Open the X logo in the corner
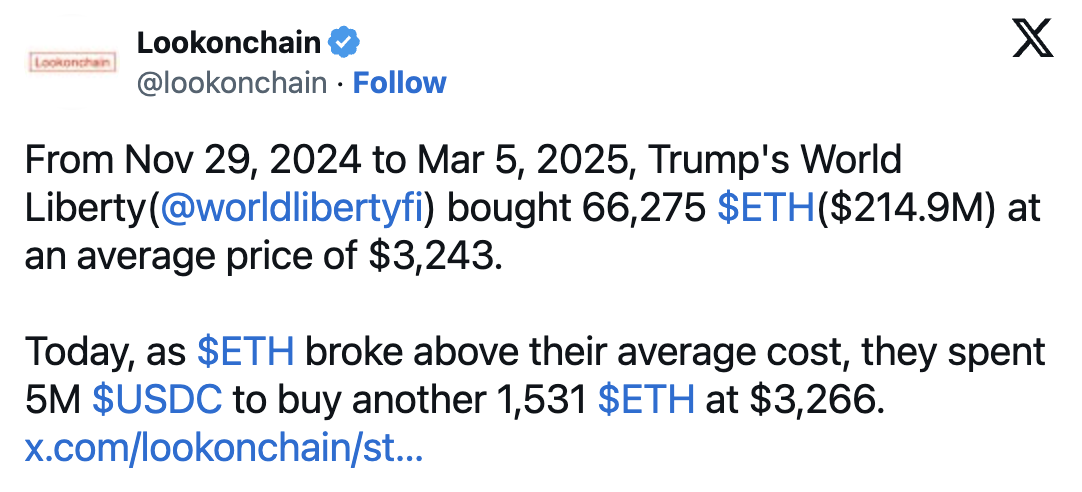Viewport: 1082px width, 492px height. tap(1033, 38)
